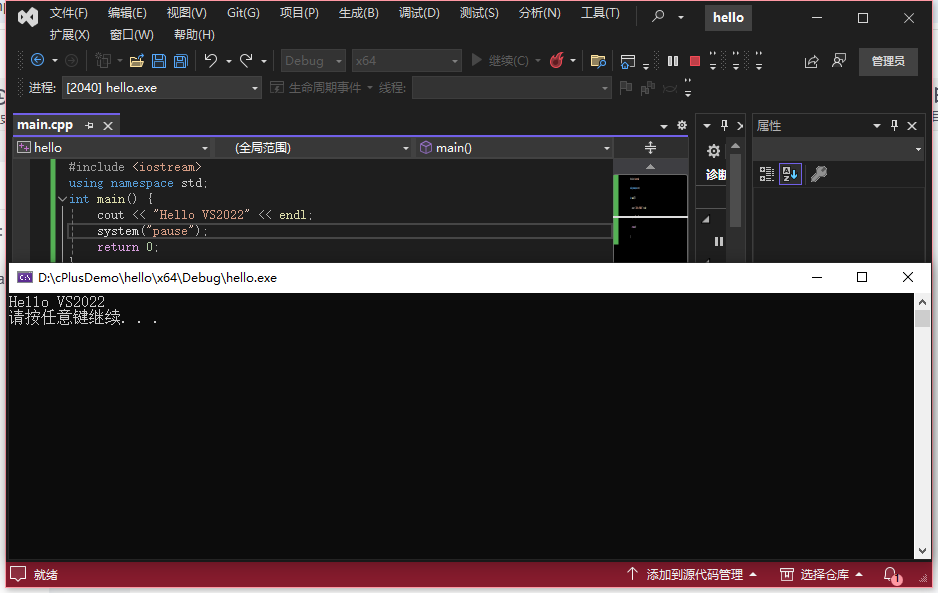Click console window scrollbar up arrow
This screenshot has height=593, width=938.
922,302
